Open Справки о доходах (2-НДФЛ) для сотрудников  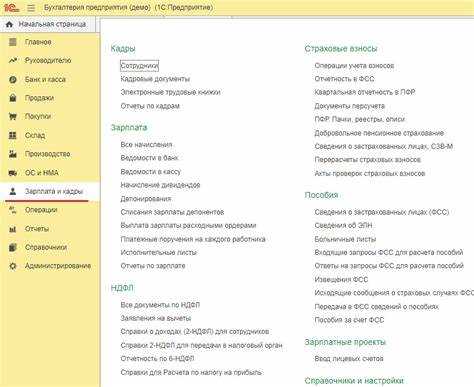coord(195,332)
